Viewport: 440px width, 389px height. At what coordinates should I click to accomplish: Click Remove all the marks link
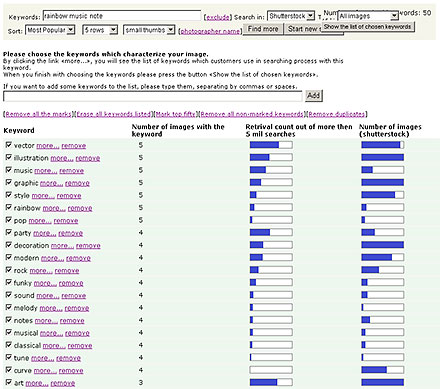pos(38,114)
